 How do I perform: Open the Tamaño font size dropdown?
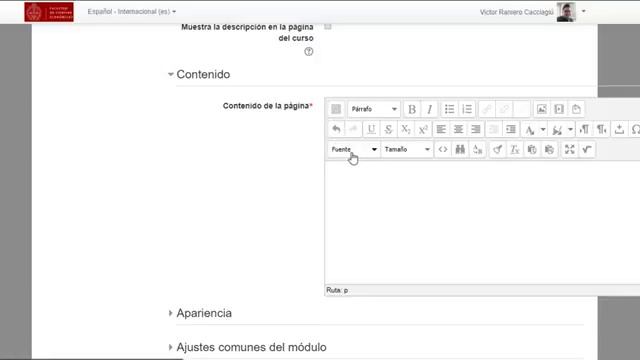tap(407, 149)
